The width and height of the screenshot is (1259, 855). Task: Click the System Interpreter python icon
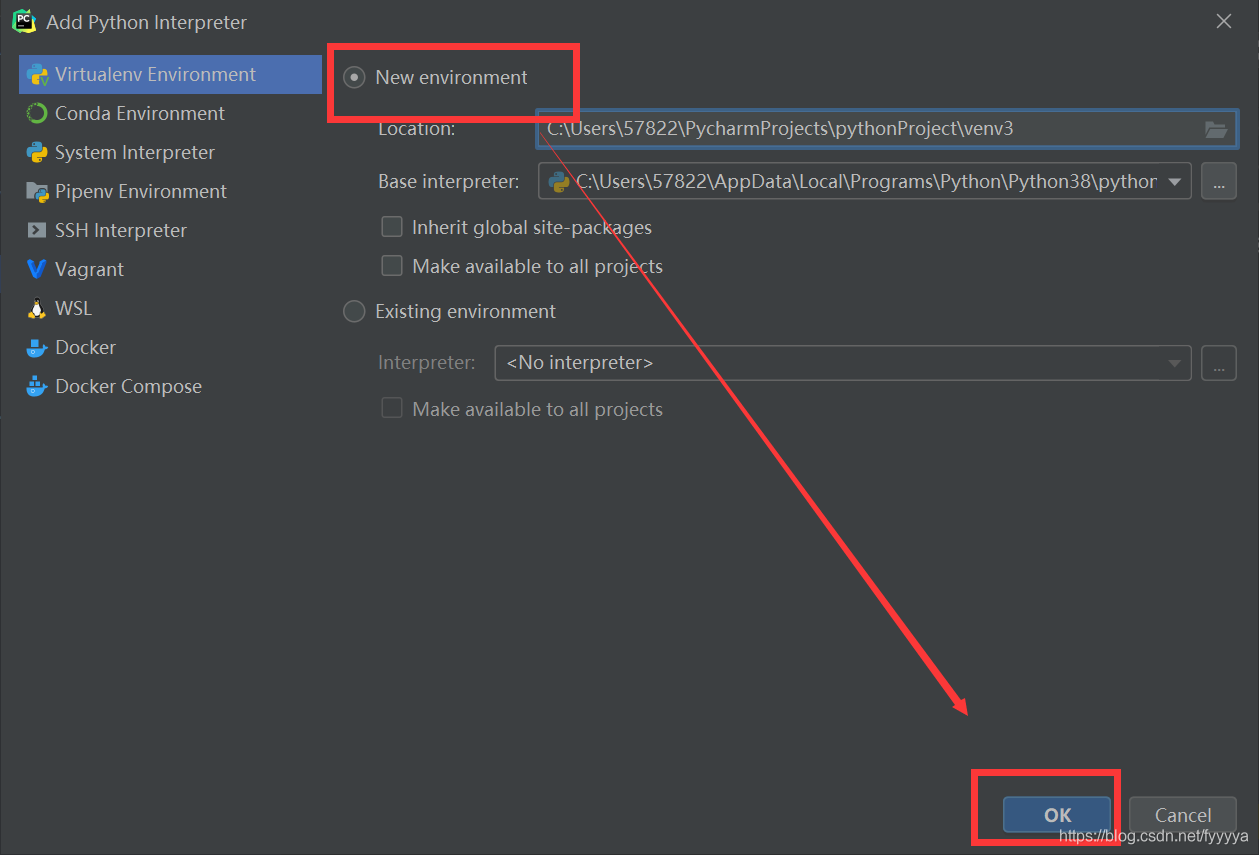(37, 152)
